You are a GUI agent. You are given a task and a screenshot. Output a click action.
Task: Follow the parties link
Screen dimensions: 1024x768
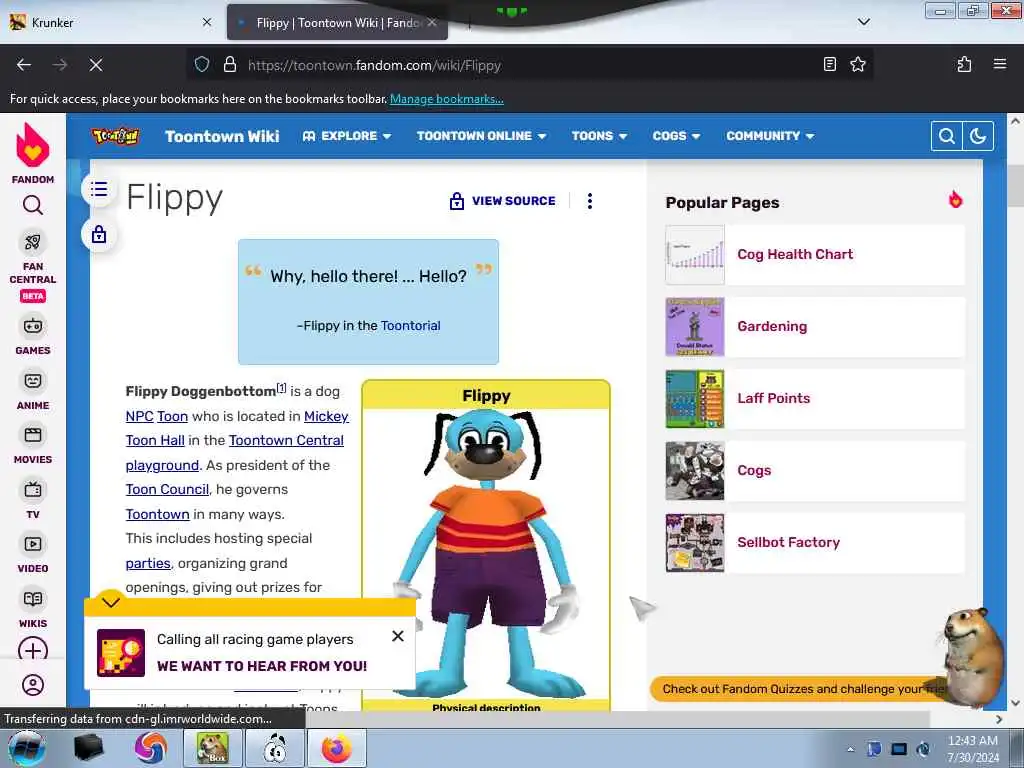(148, 563)
